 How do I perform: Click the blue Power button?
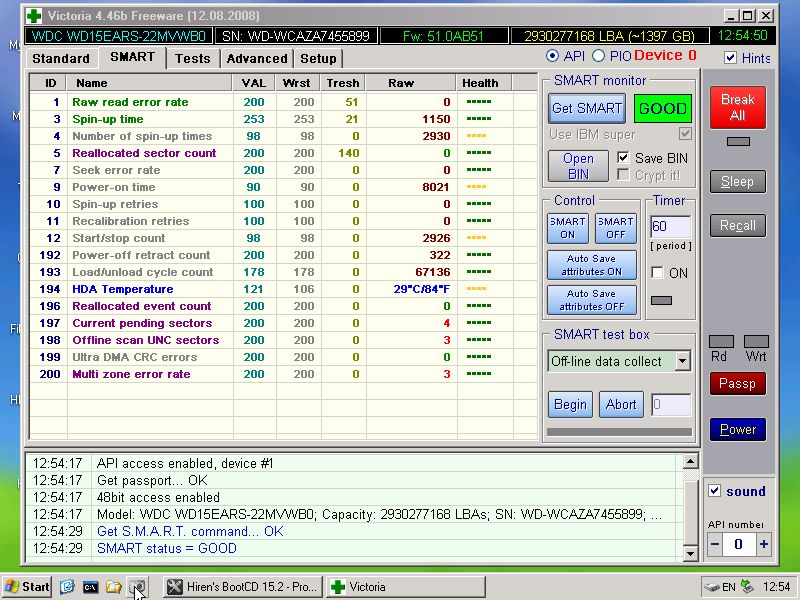tap(737, 430)
